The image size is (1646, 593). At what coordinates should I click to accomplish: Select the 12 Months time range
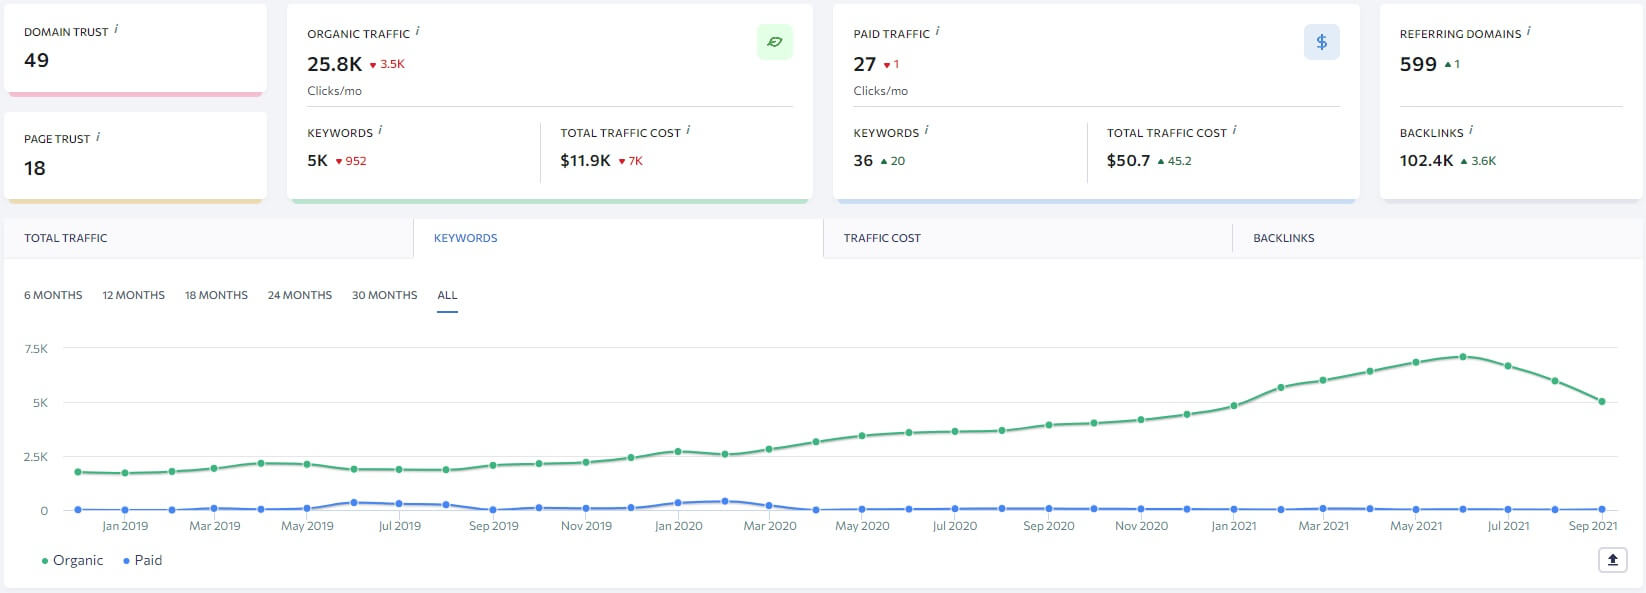pos(133,295)
